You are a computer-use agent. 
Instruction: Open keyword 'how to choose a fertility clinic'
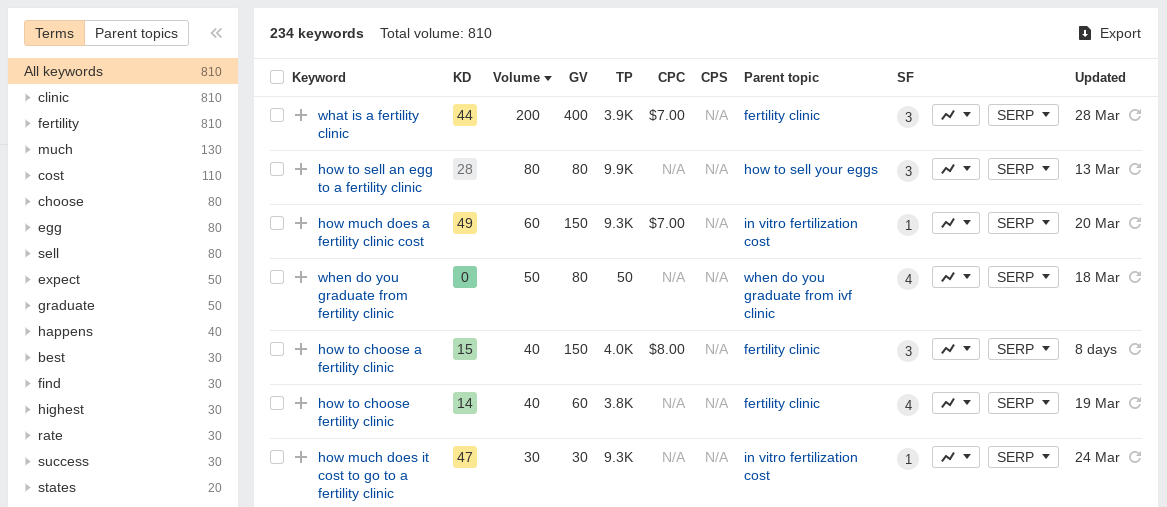[x=370, y=358]
